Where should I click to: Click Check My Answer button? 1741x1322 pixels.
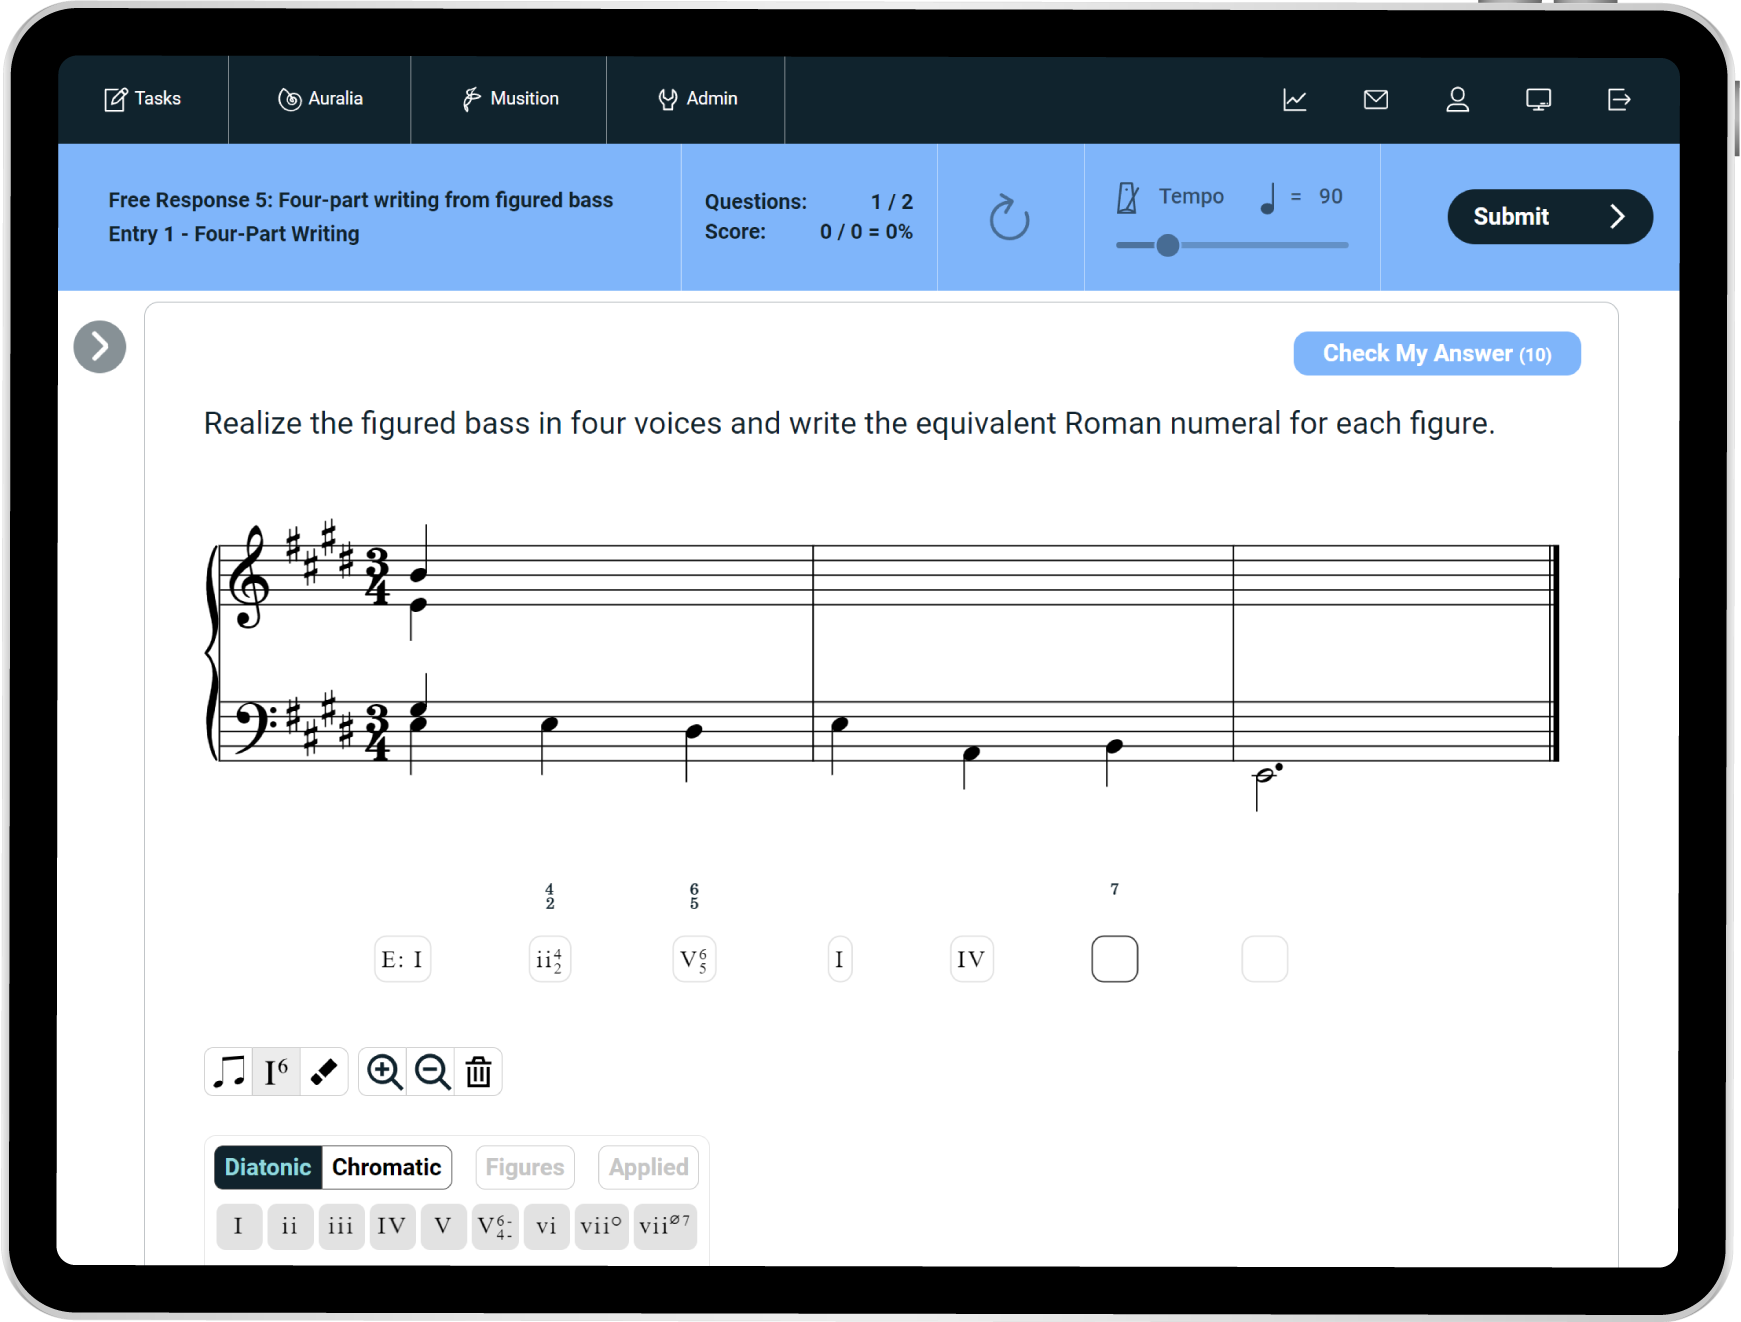[x=1436, y=354]
